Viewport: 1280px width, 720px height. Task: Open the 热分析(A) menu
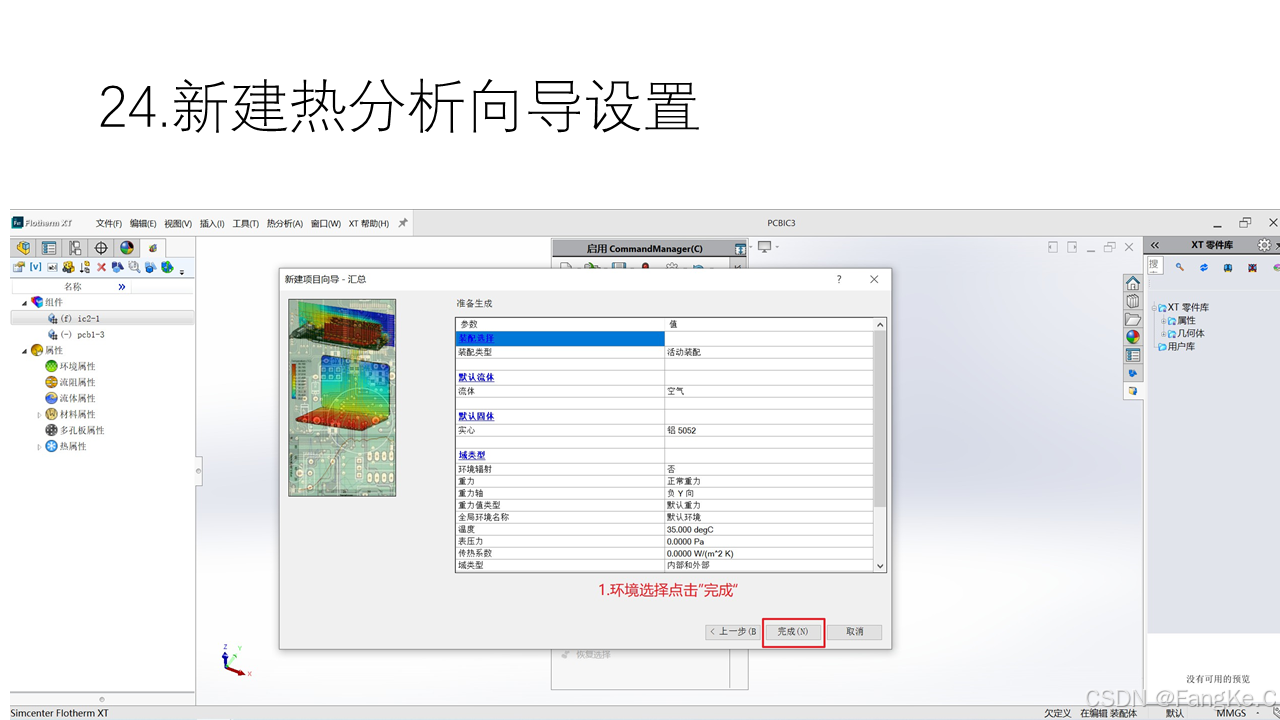coord(285,223)
